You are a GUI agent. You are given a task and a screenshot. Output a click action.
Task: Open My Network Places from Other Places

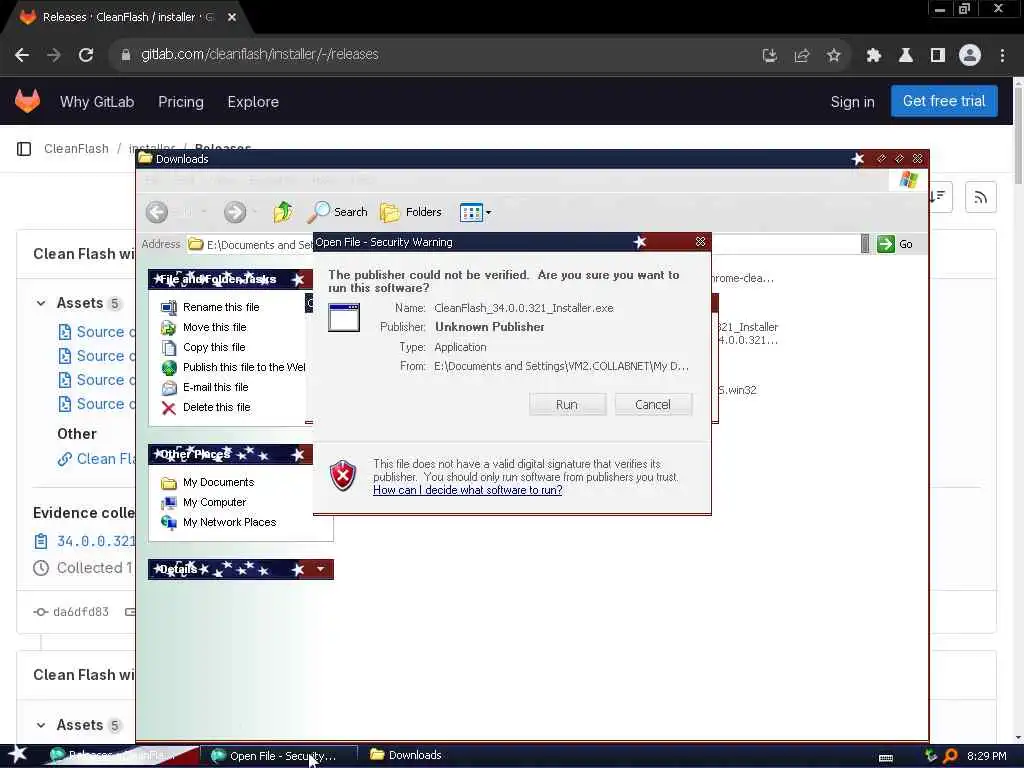[229, 522]
